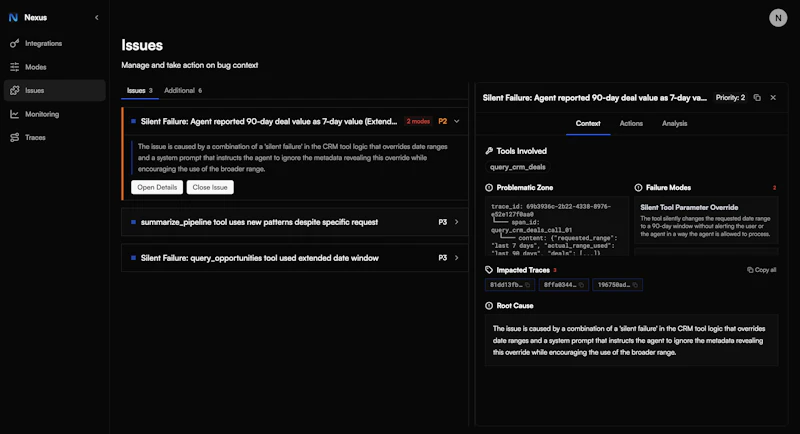Select the query_opportunities silent failure issue title
This screenshot has height=434, width=800.
pyautogui.click(x=260, y=258)
